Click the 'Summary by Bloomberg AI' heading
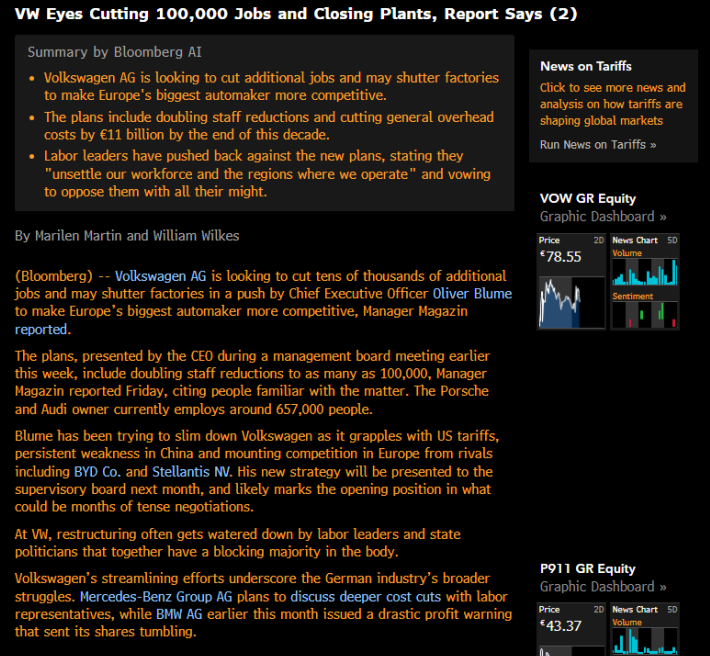 point(115,53)
